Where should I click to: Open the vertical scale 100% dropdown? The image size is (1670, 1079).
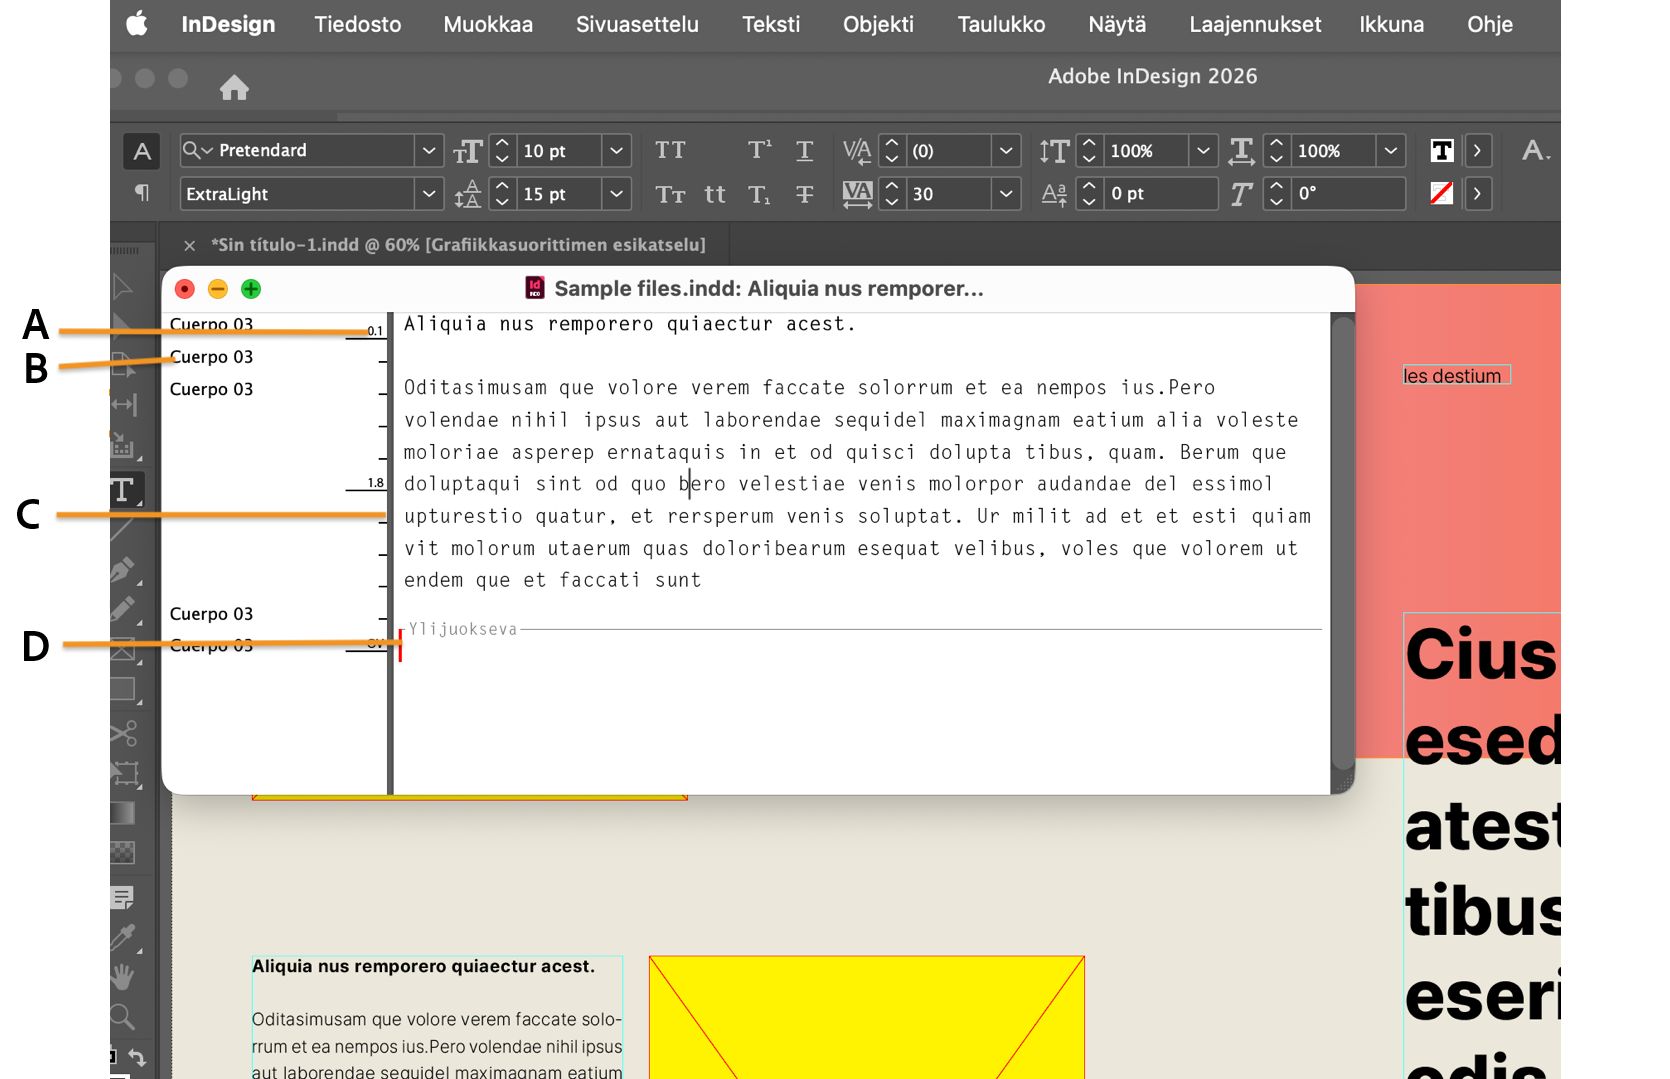[x=1203, y=150]
